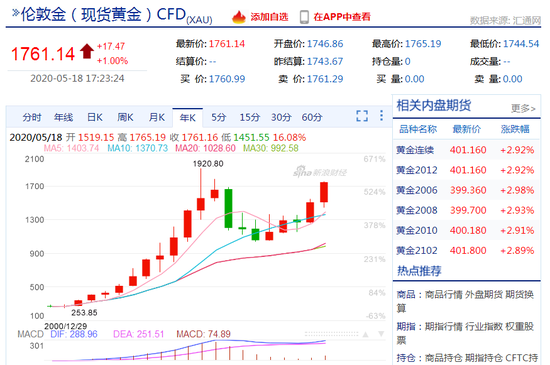Image resolution: width=550 pixels, height=365 pixels.
Task: Switch to the 年线 chart tab
Action: [x=63, y=117]
